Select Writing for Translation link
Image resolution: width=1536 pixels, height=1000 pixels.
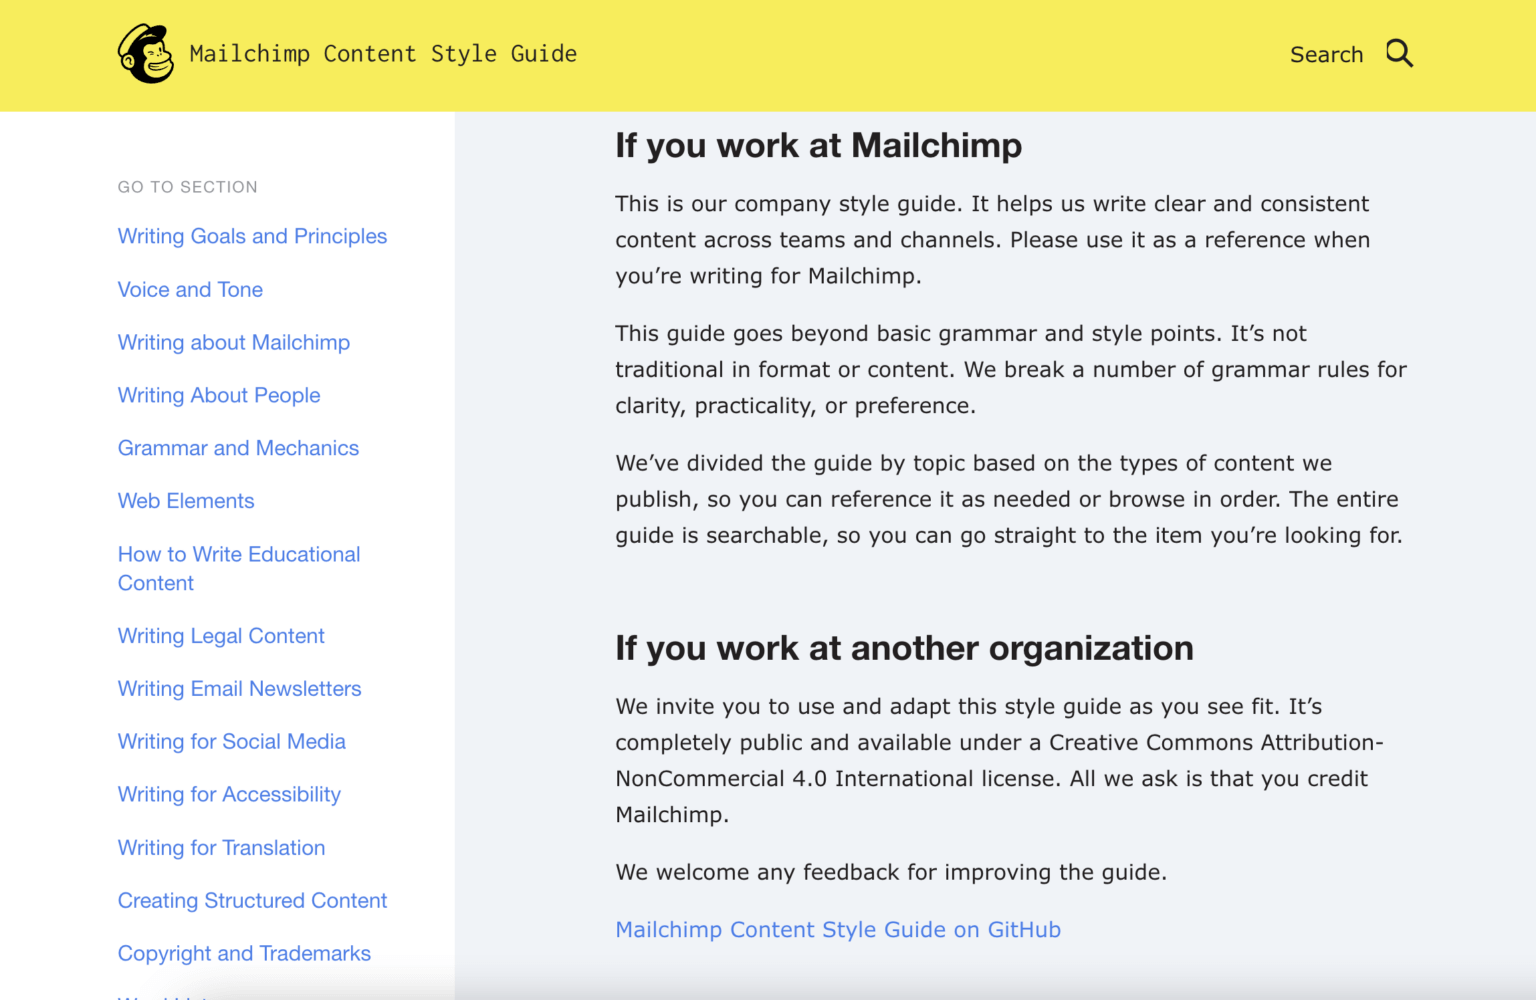pos(221,848)
